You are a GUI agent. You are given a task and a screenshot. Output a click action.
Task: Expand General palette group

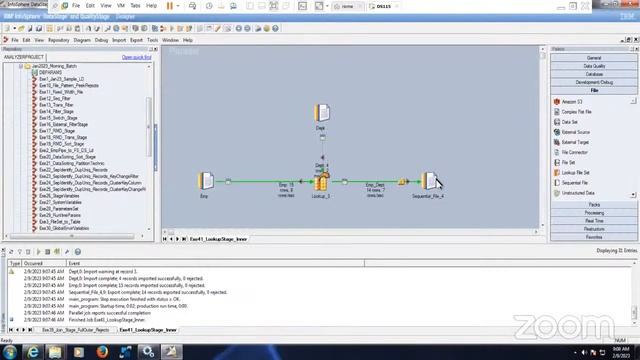(x=594, y=58)
